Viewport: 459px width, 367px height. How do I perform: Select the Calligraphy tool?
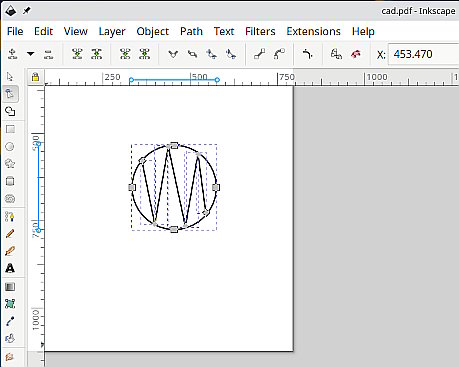pyautogui.click(x=10, y=251)
